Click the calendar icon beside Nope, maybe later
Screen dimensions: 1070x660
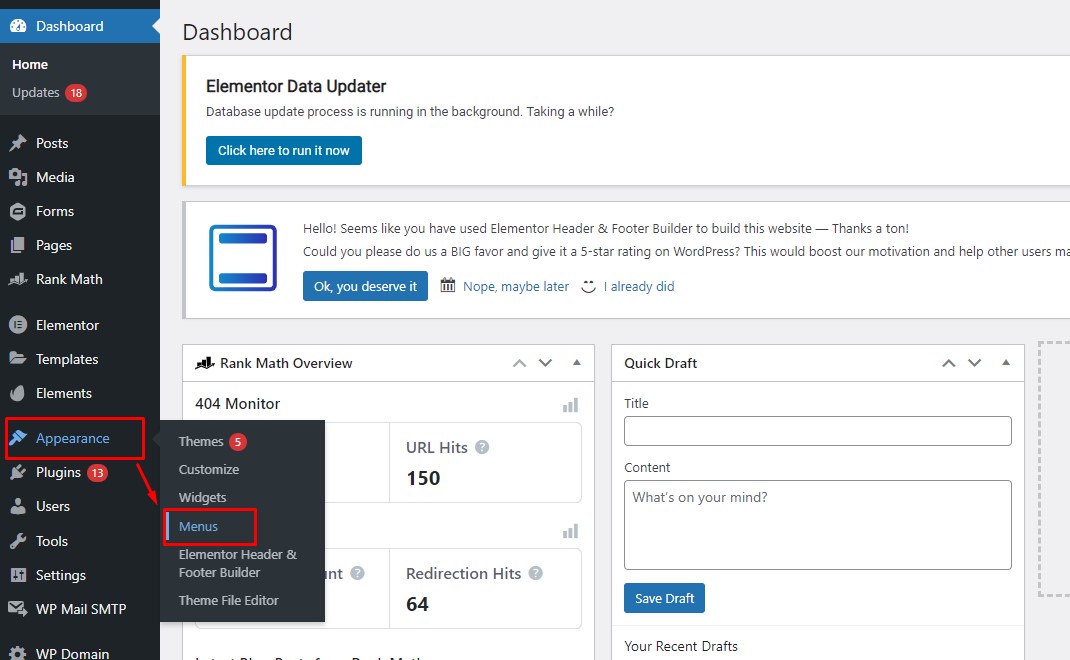448,285
